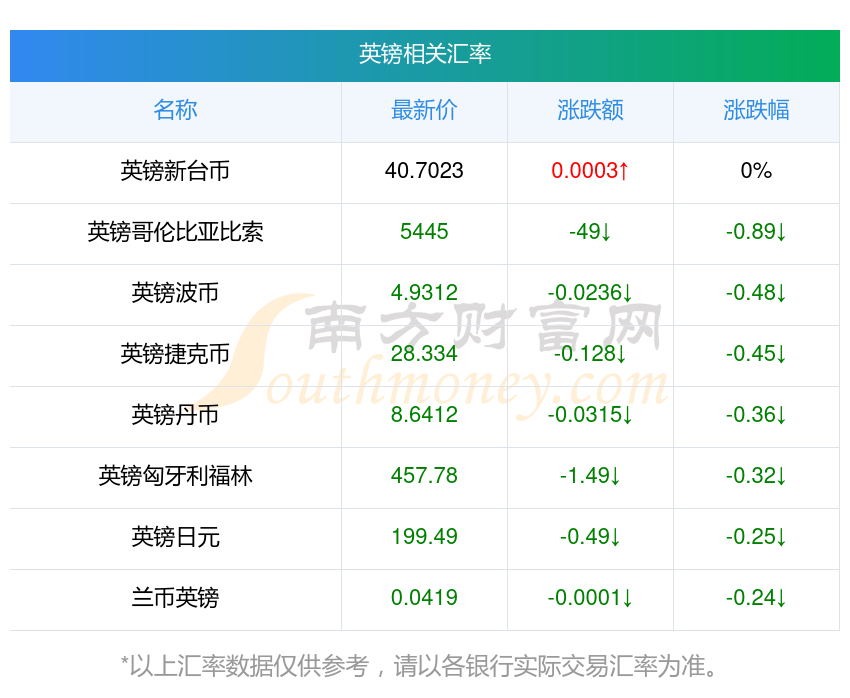Click the percentage -0.24↓
Screen dimensions: 850x698
click(756, 598)
